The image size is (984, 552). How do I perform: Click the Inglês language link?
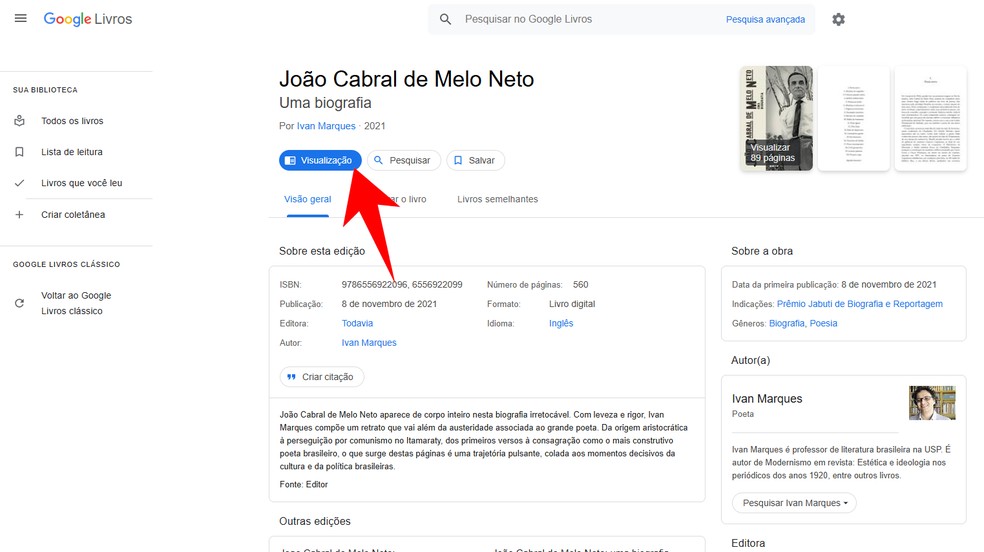pos(561,324)
